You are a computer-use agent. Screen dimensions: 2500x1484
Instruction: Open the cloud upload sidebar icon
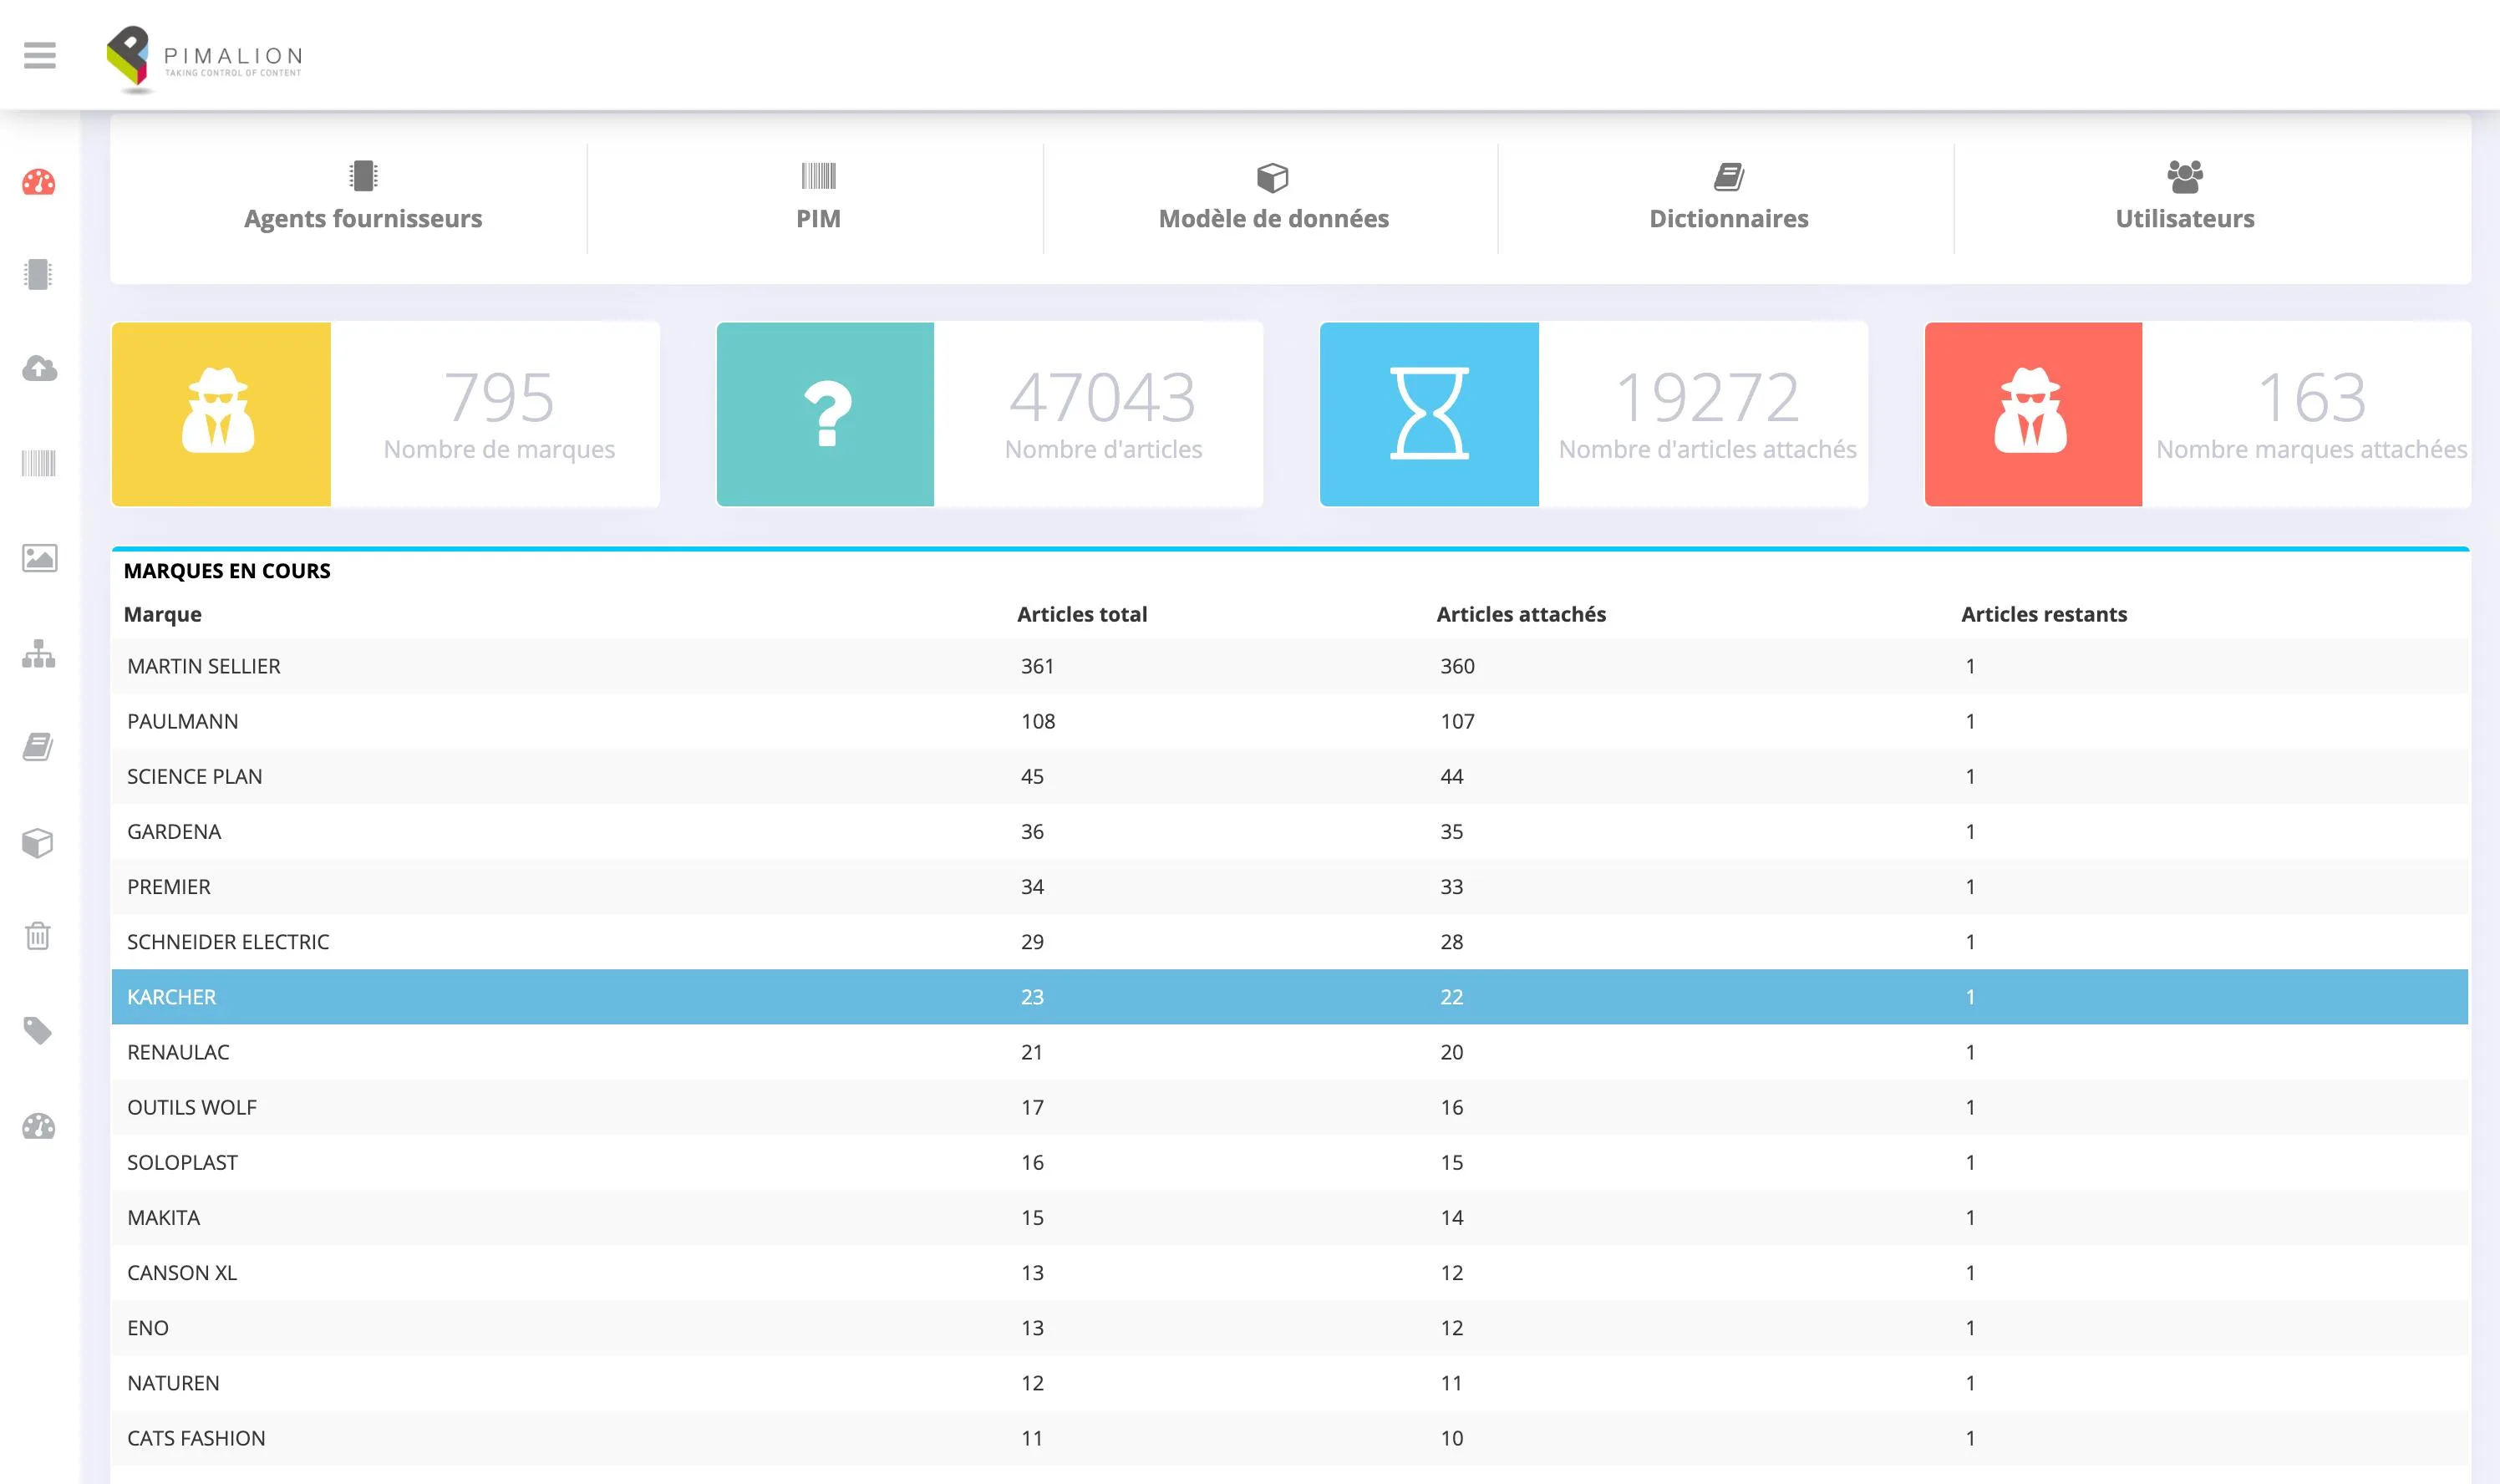coord(39,368)
